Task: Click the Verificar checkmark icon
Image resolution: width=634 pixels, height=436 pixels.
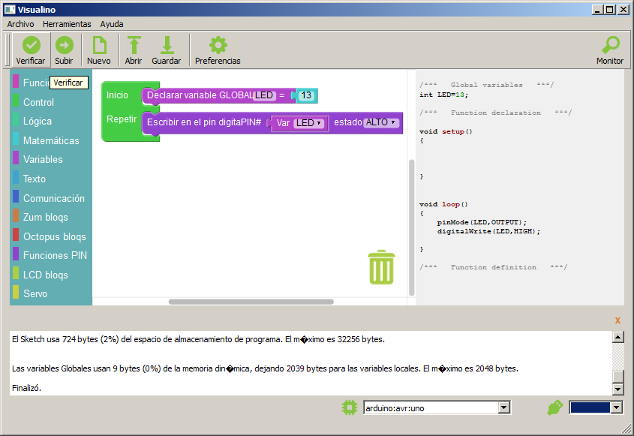Action: (x=31, y=45)
